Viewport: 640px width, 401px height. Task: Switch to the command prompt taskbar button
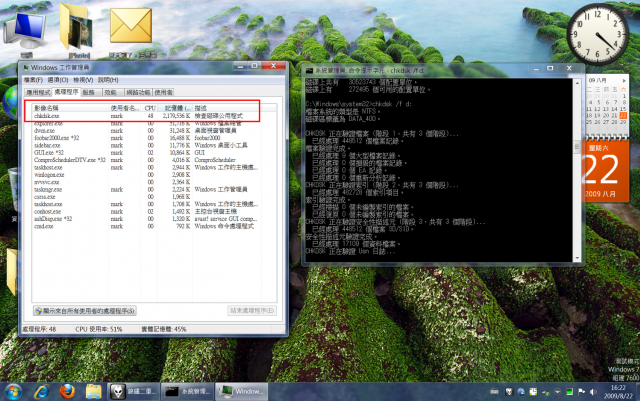(x=187, y=391)
